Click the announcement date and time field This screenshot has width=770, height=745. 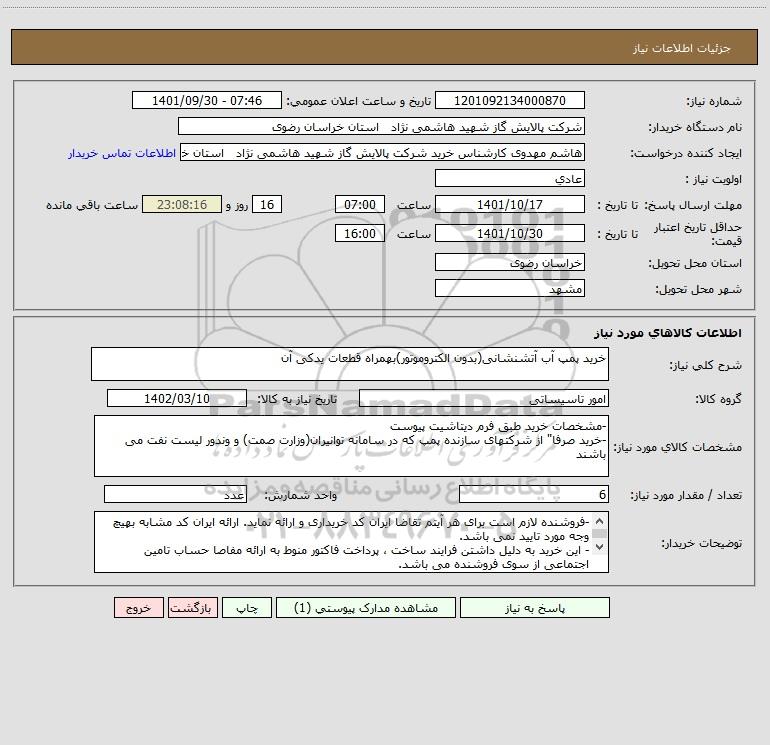(207, 100)
